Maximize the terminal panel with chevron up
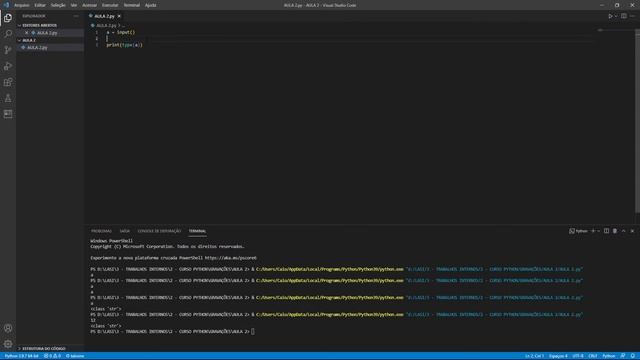The width and height of the screenshot is (640, 360). (624, 231)
